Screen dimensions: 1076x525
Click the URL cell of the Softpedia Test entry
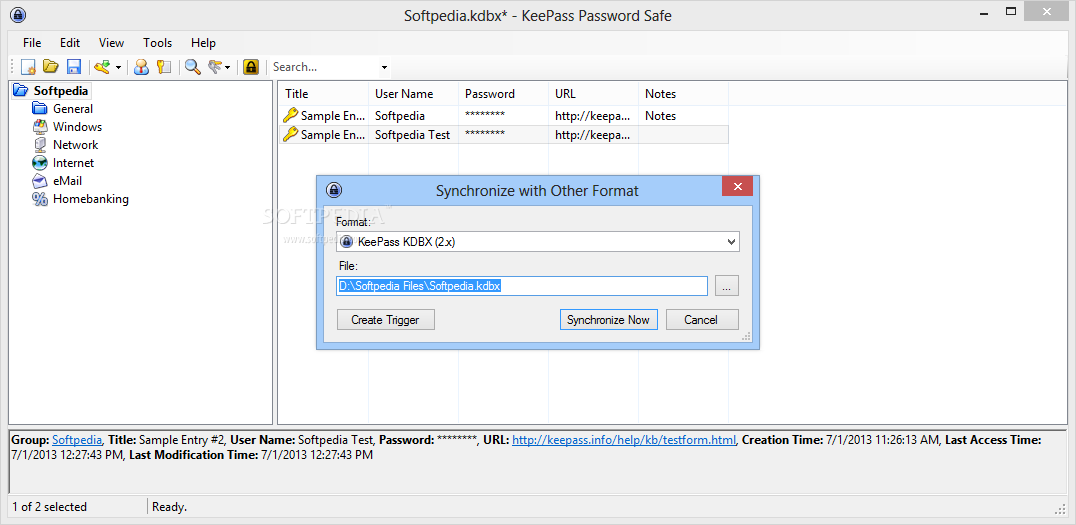(593, 135)
